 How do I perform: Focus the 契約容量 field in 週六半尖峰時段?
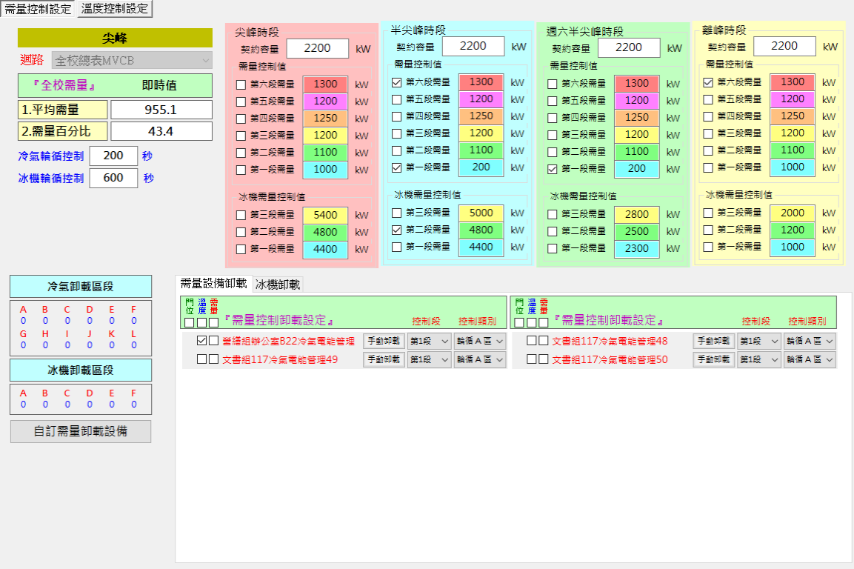click(x=629, y=47)
